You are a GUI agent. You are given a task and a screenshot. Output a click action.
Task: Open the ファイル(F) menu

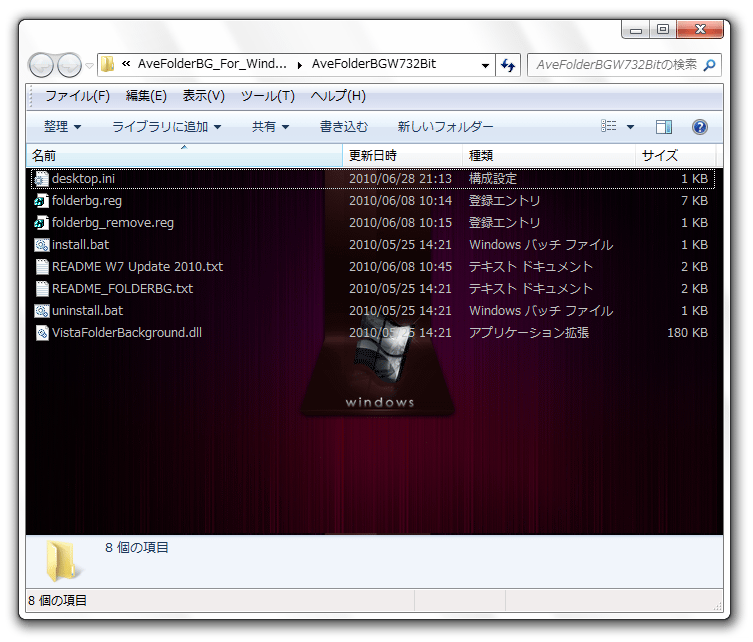tap(77, 96)
